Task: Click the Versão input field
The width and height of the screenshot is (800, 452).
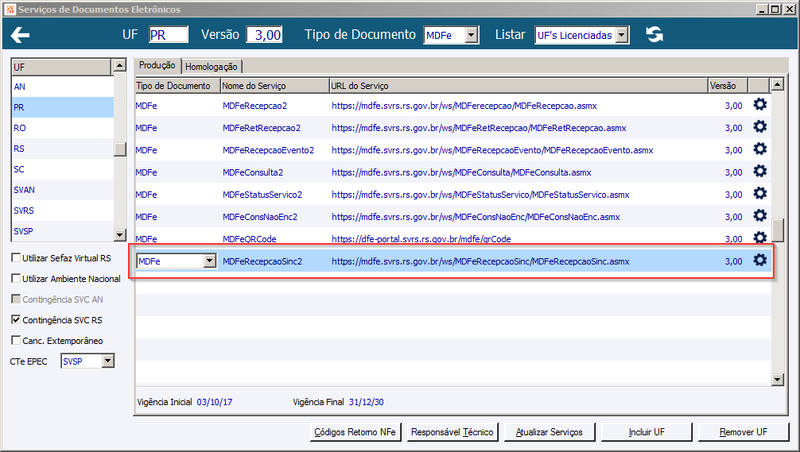Action: [264, 35]
